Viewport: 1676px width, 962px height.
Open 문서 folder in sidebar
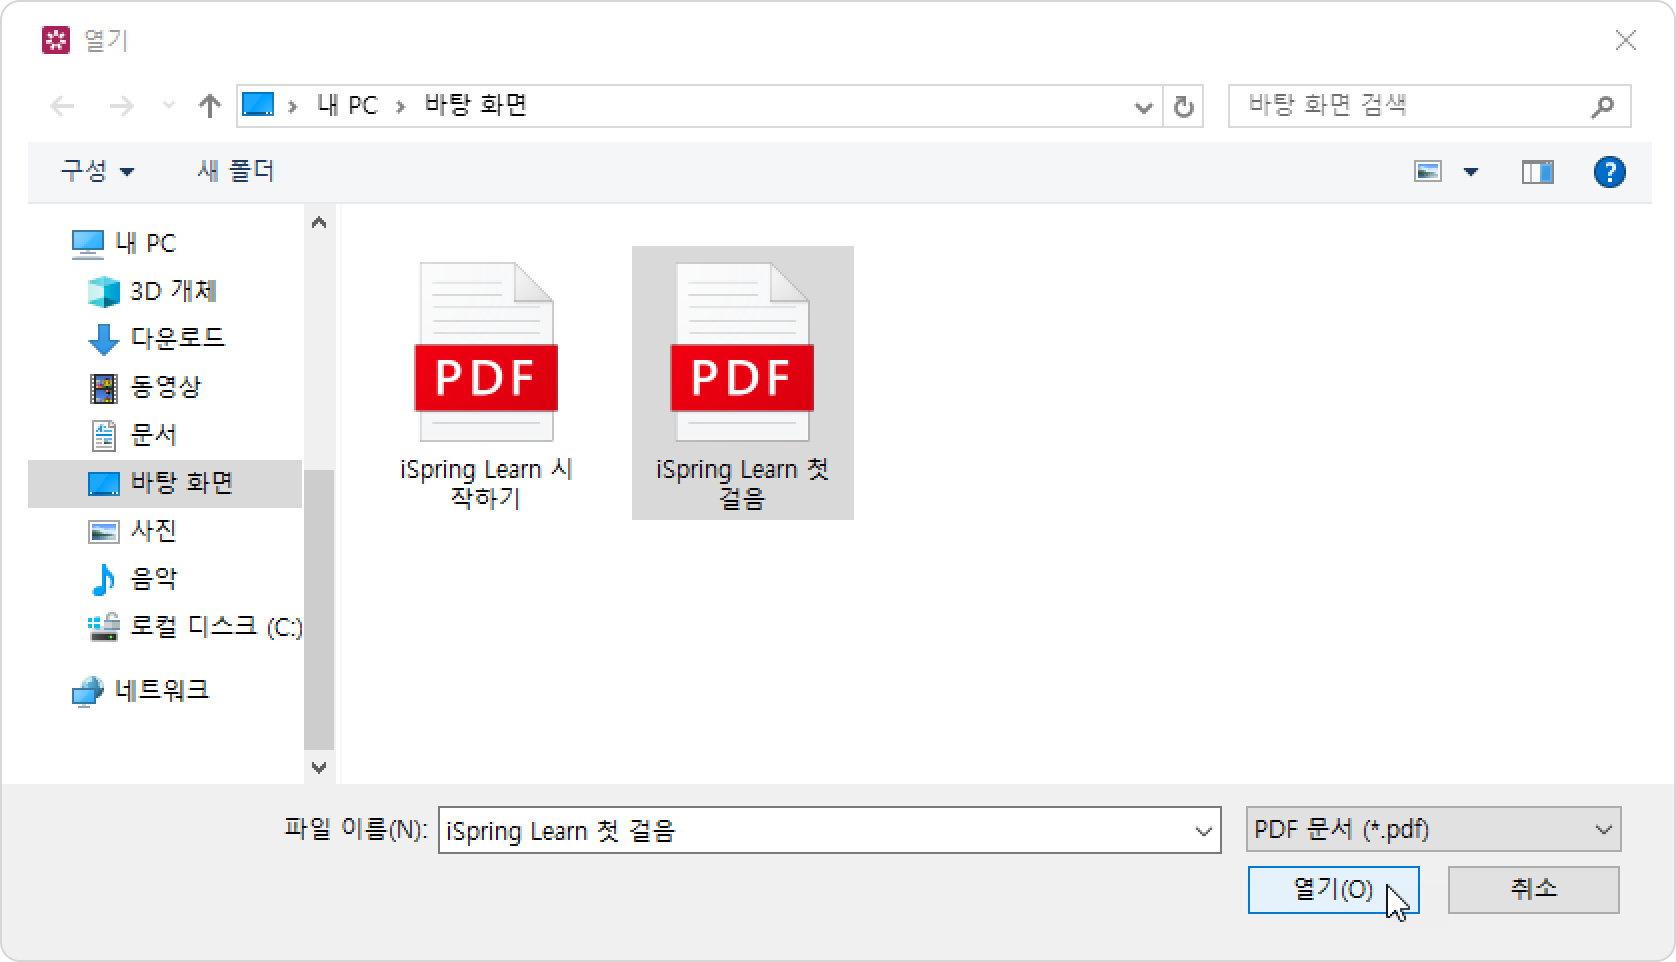tap(133, 435)
